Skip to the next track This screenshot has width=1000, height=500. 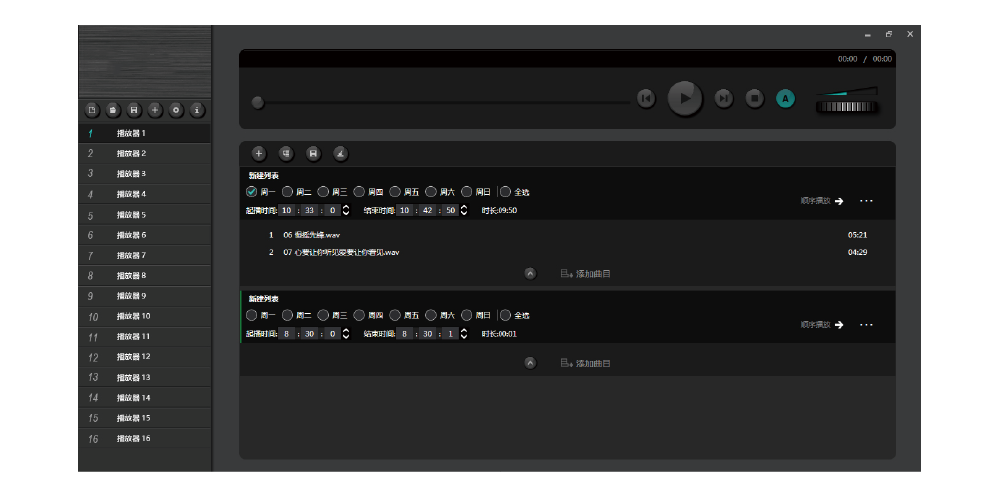tap(724, 98)
